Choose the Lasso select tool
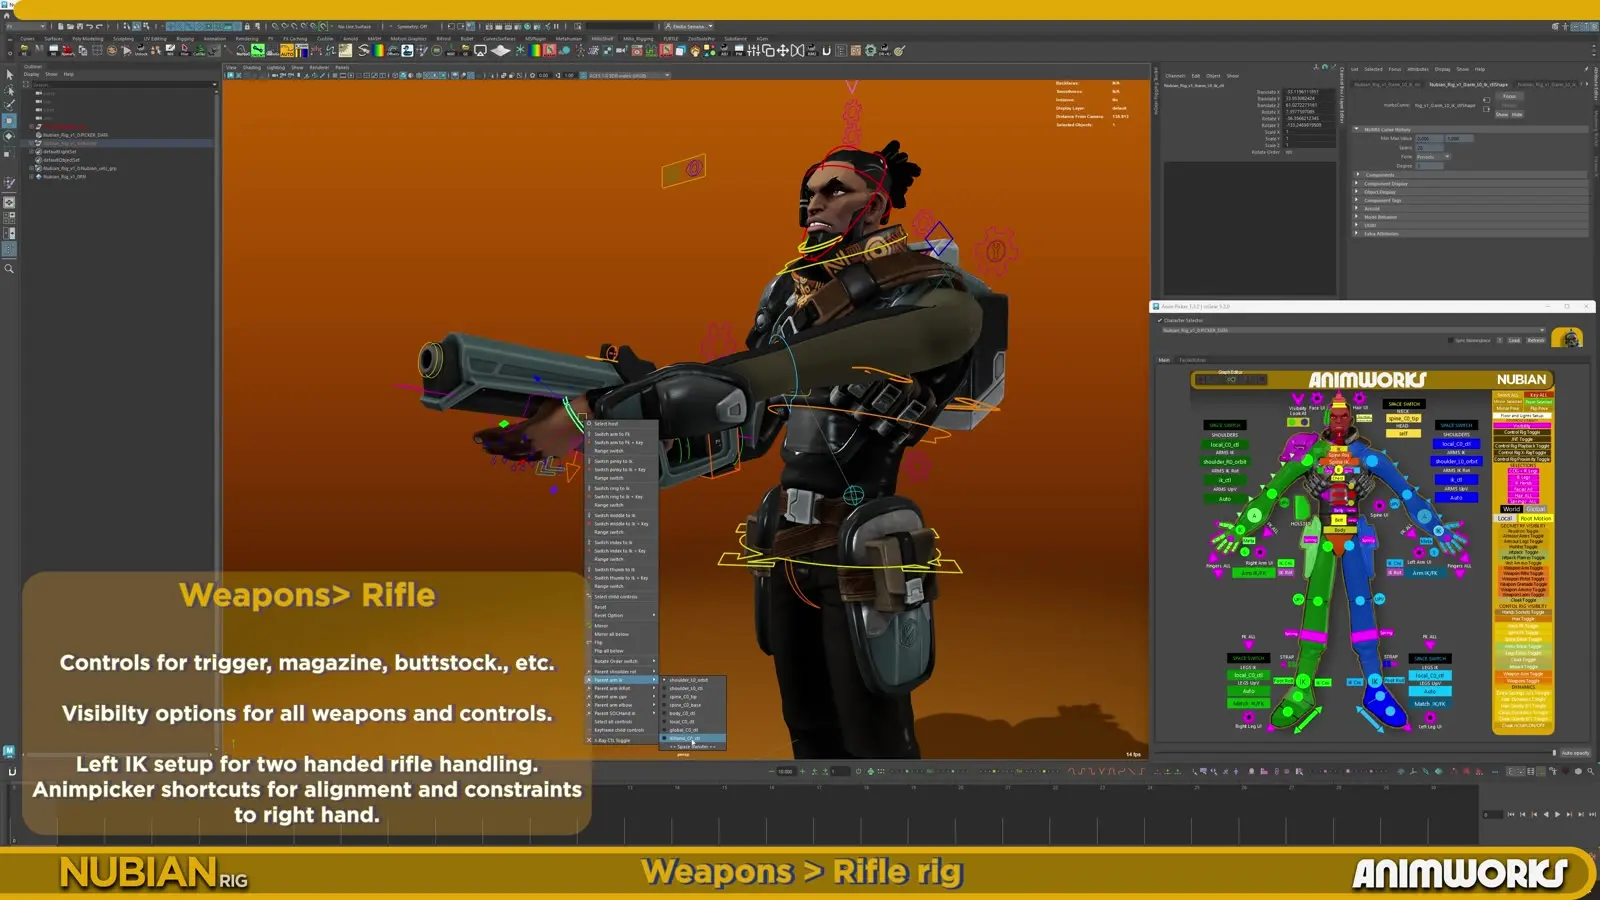This screenshot has width=1600, height=900. (10, 90)
